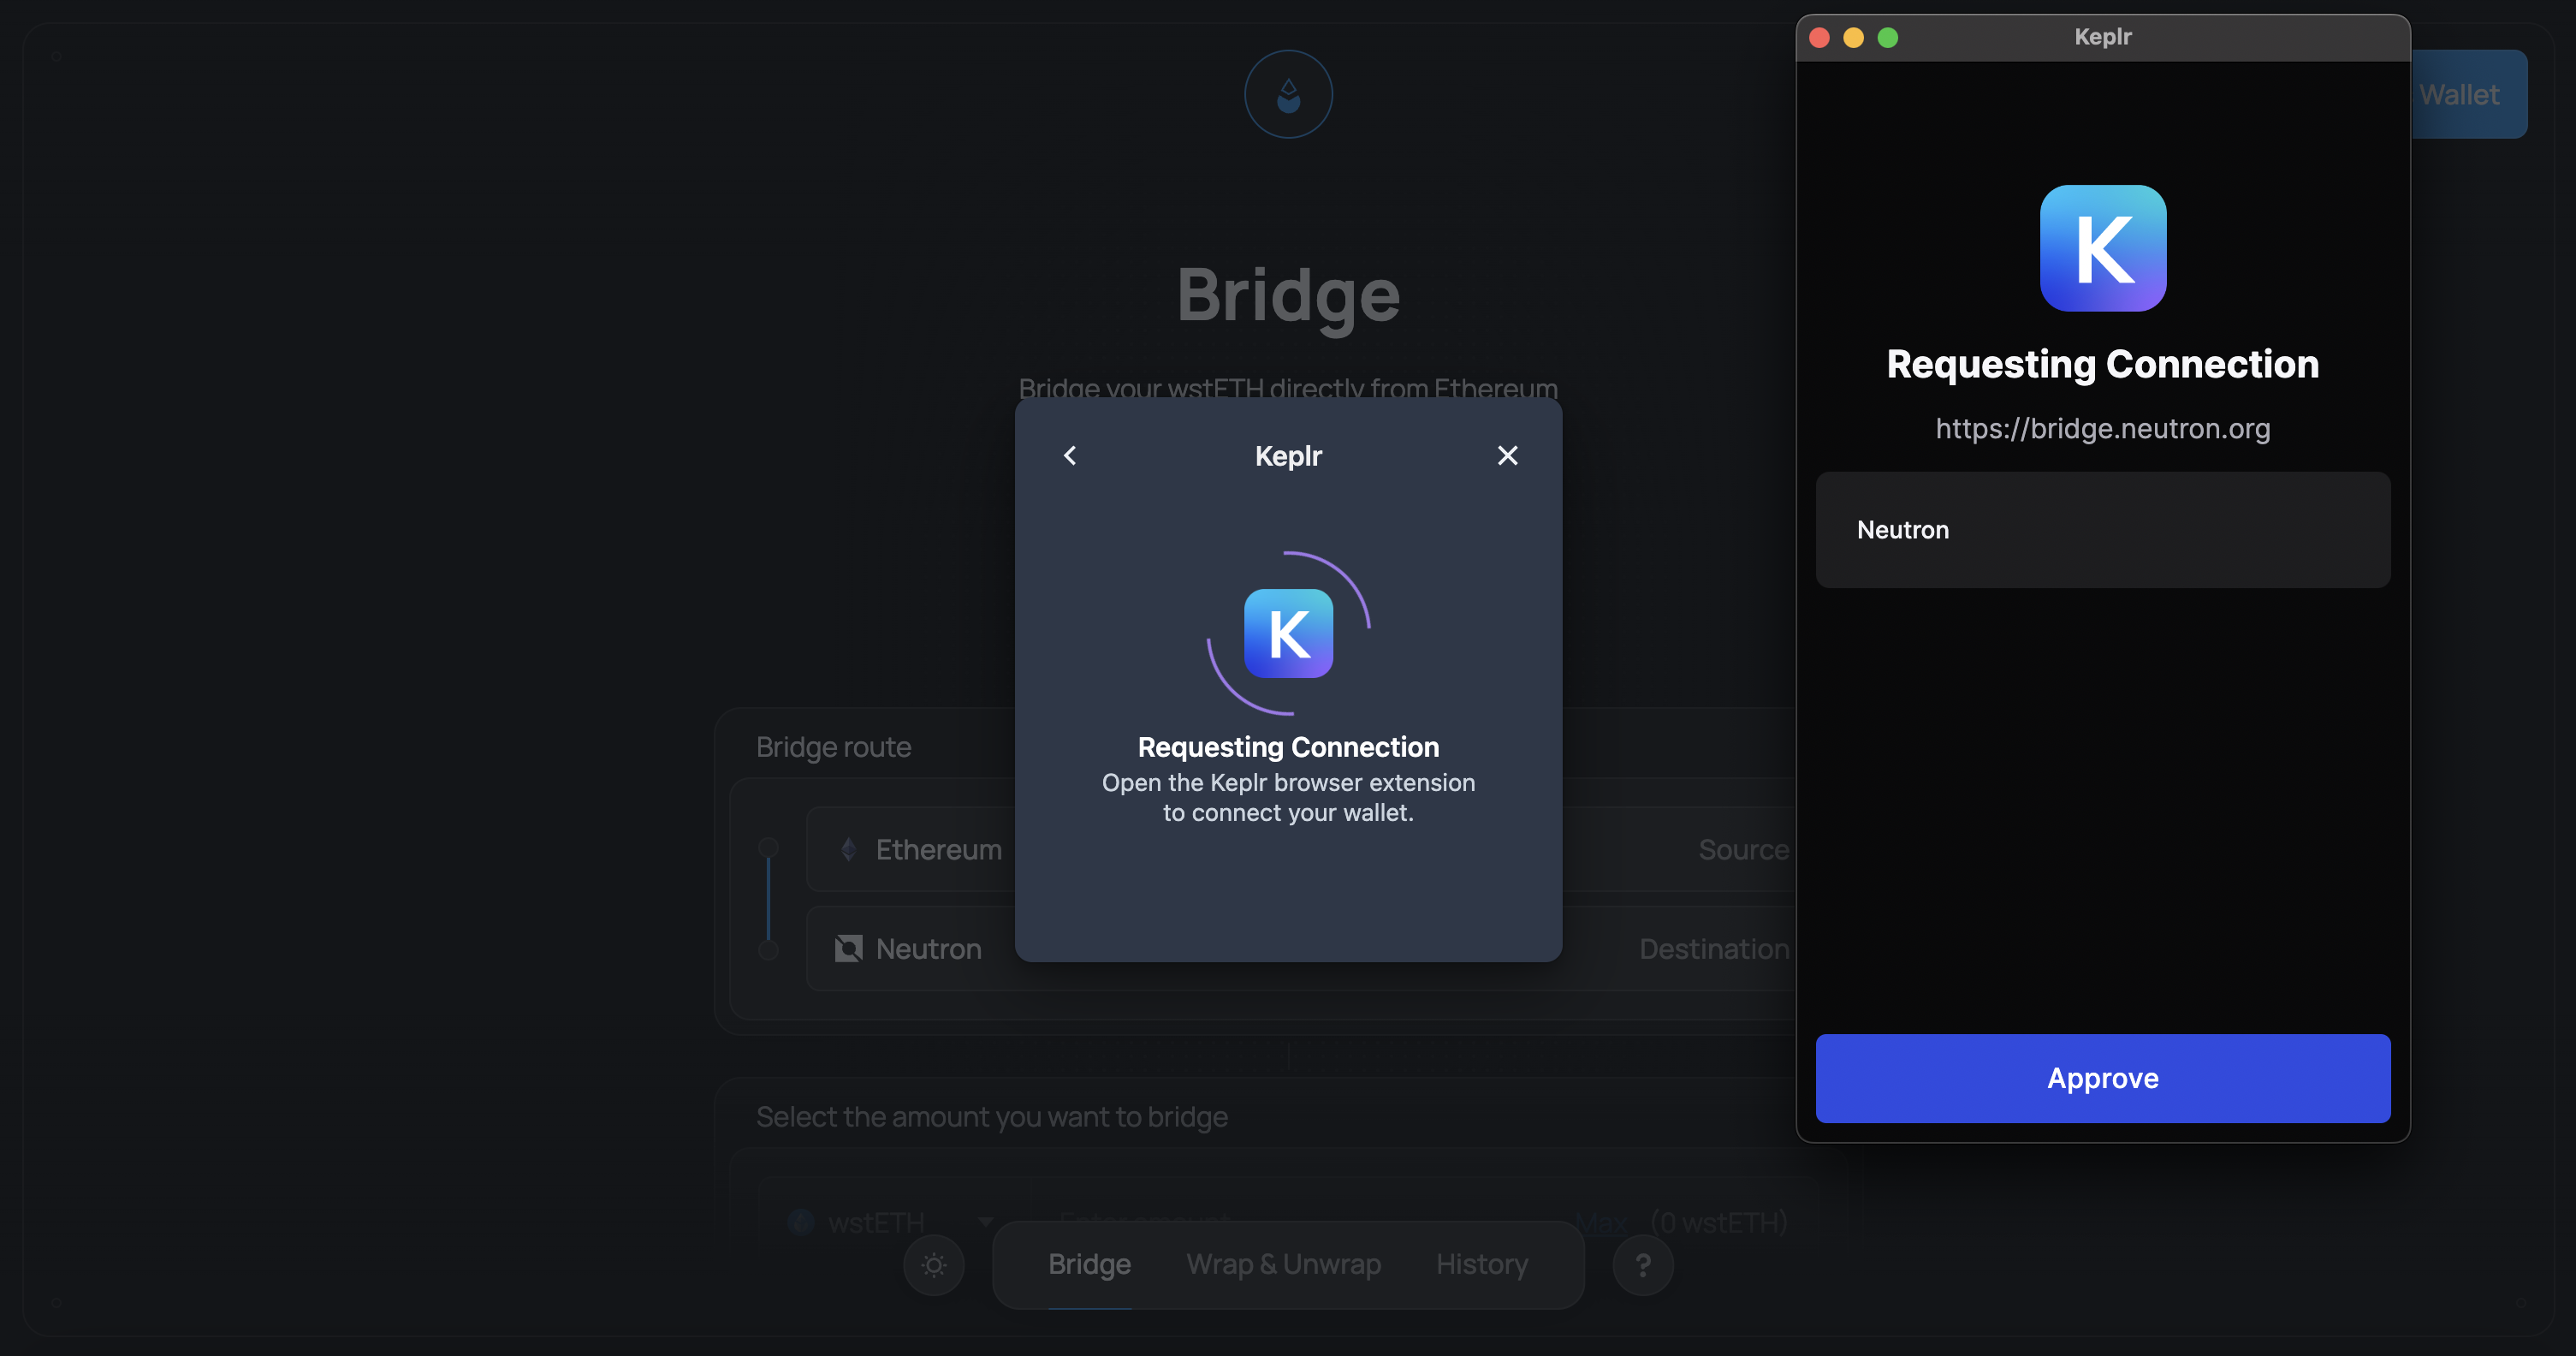
Task: Go back with the modal's left chevron
Action: tap(1070, 456)
